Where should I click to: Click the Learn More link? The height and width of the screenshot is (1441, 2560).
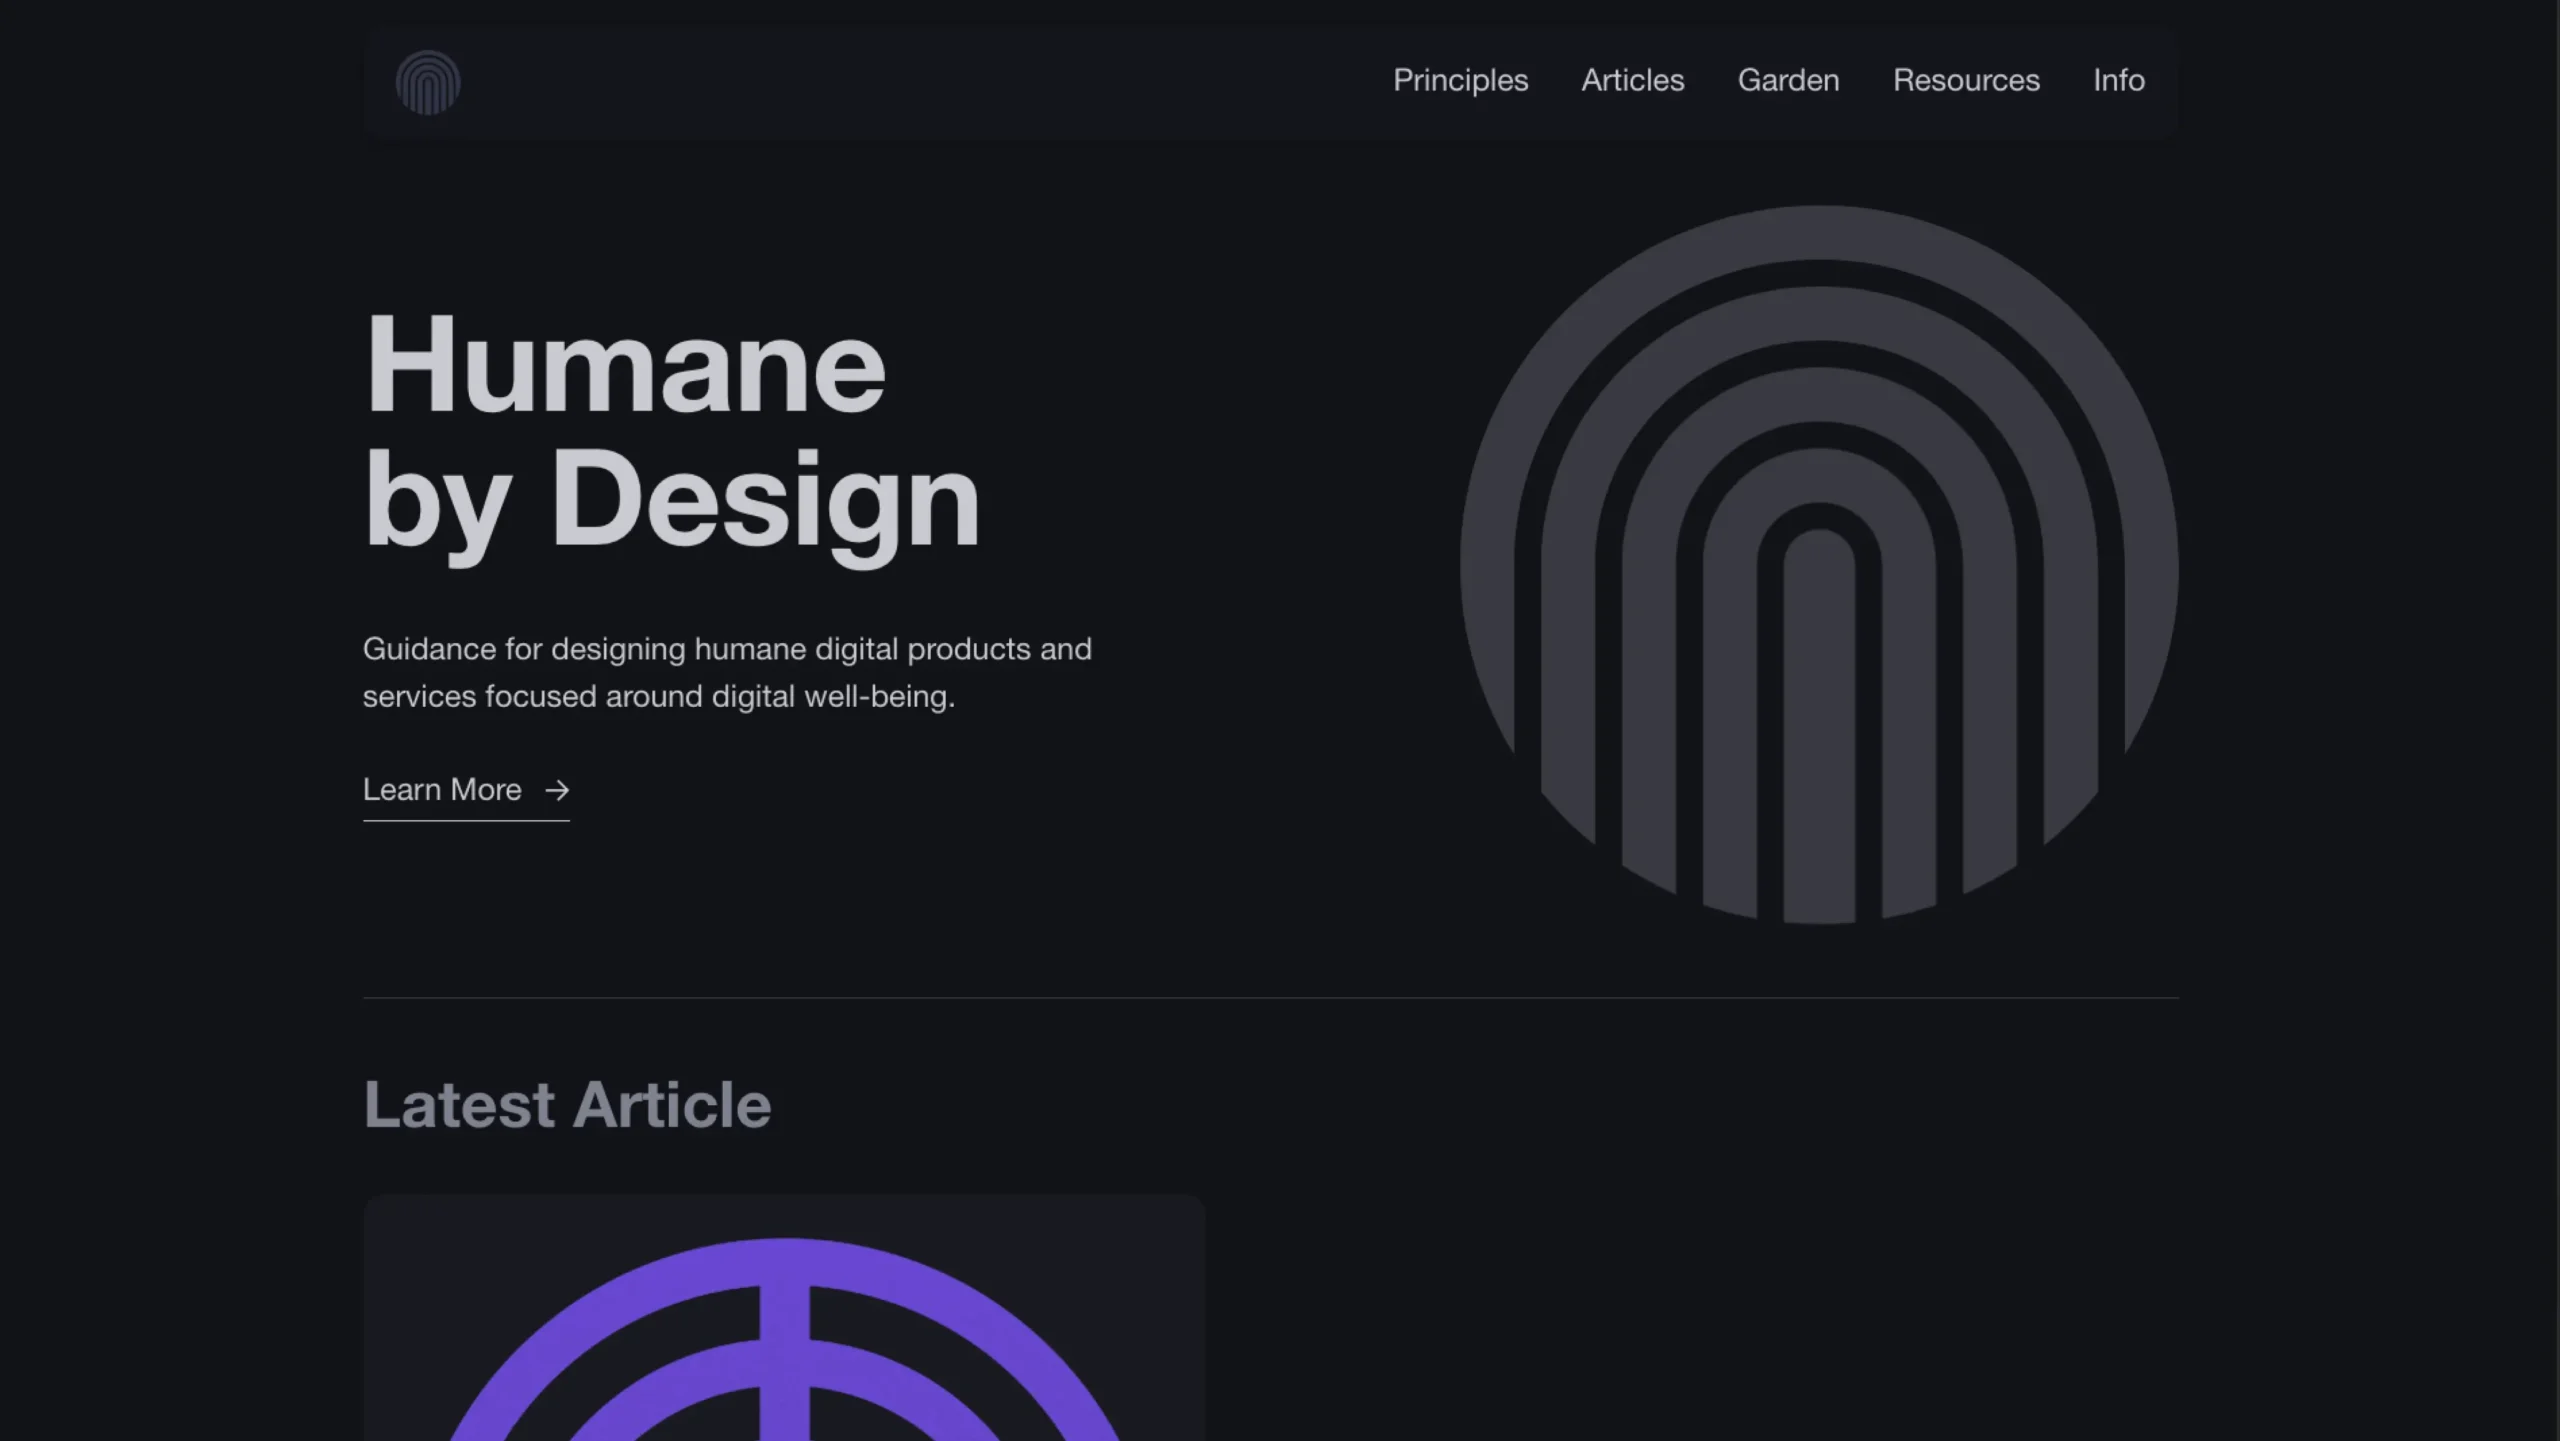tap(442, 790)
